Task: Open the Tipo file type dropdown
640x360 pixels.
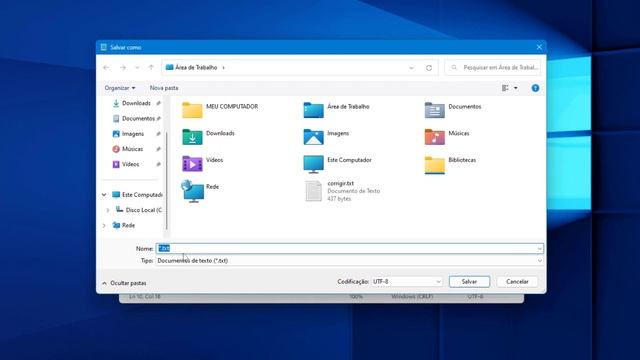Action: click(349, 260)
